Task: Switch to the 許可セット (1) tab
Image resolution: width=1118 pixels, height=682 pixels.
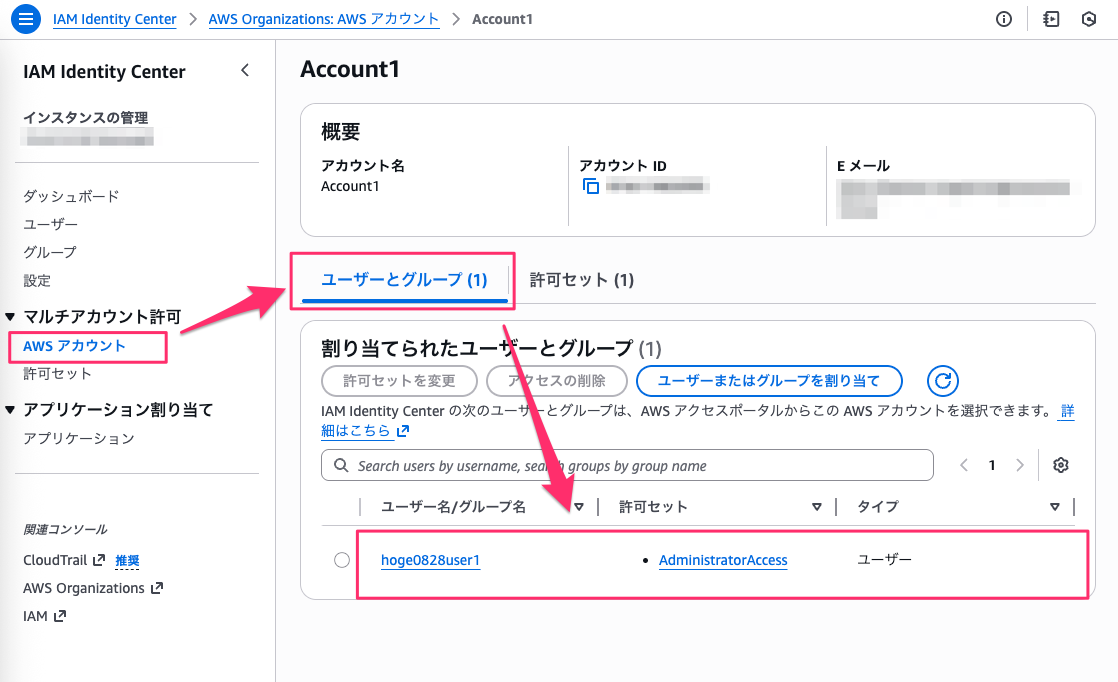Action: point(582,280)
